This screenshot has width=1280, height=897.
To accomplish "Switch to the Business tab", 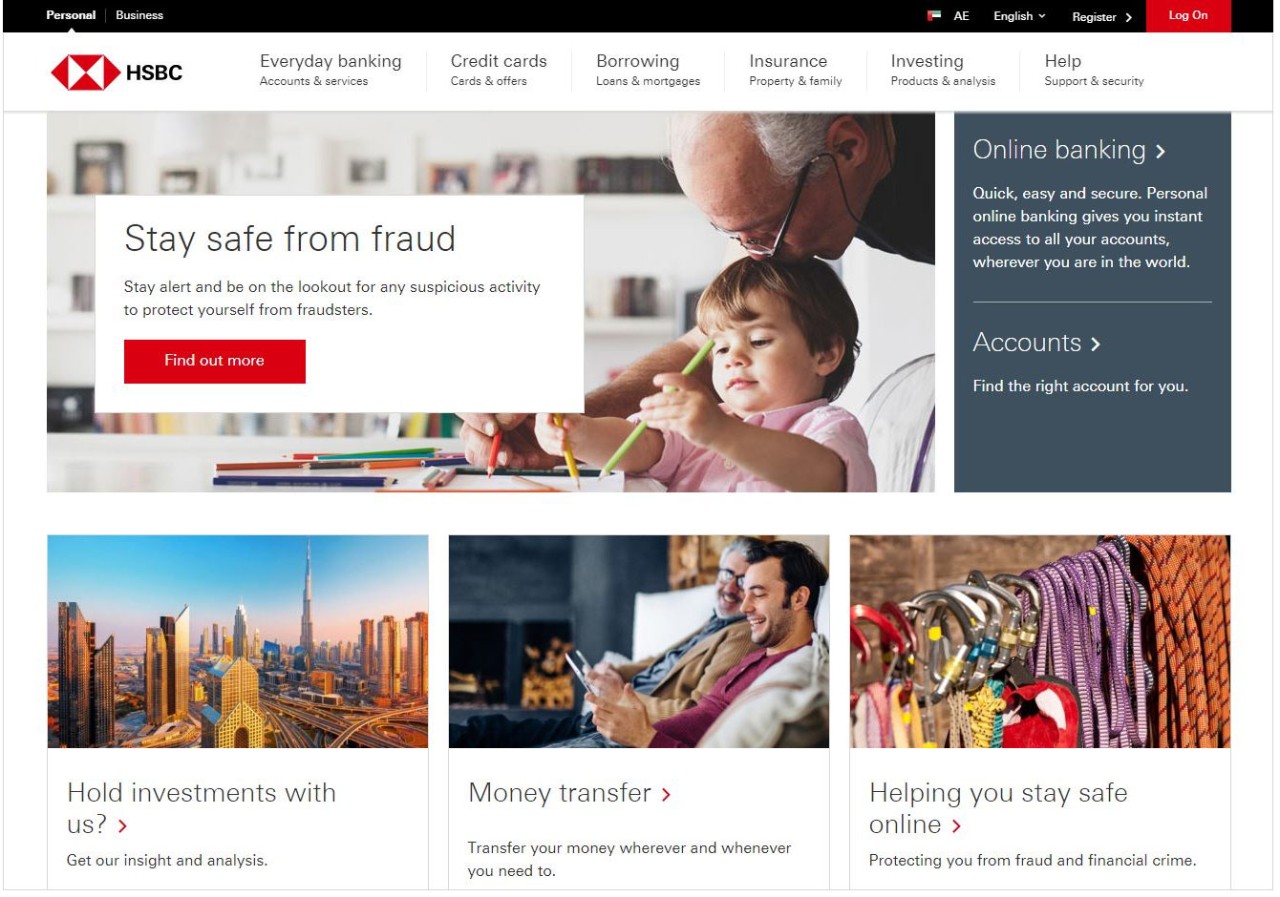I will tap(139, 15).
